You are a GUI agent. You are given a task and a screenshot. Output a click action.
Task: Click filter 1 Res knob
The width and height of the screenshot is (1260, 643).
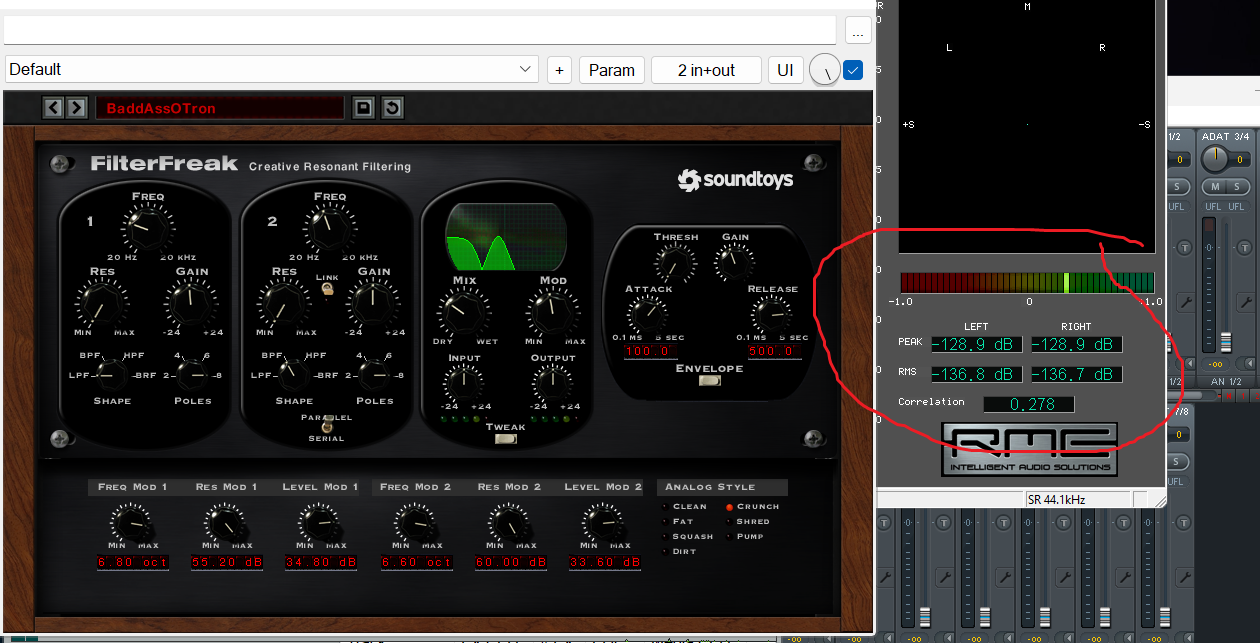(100, 303)
